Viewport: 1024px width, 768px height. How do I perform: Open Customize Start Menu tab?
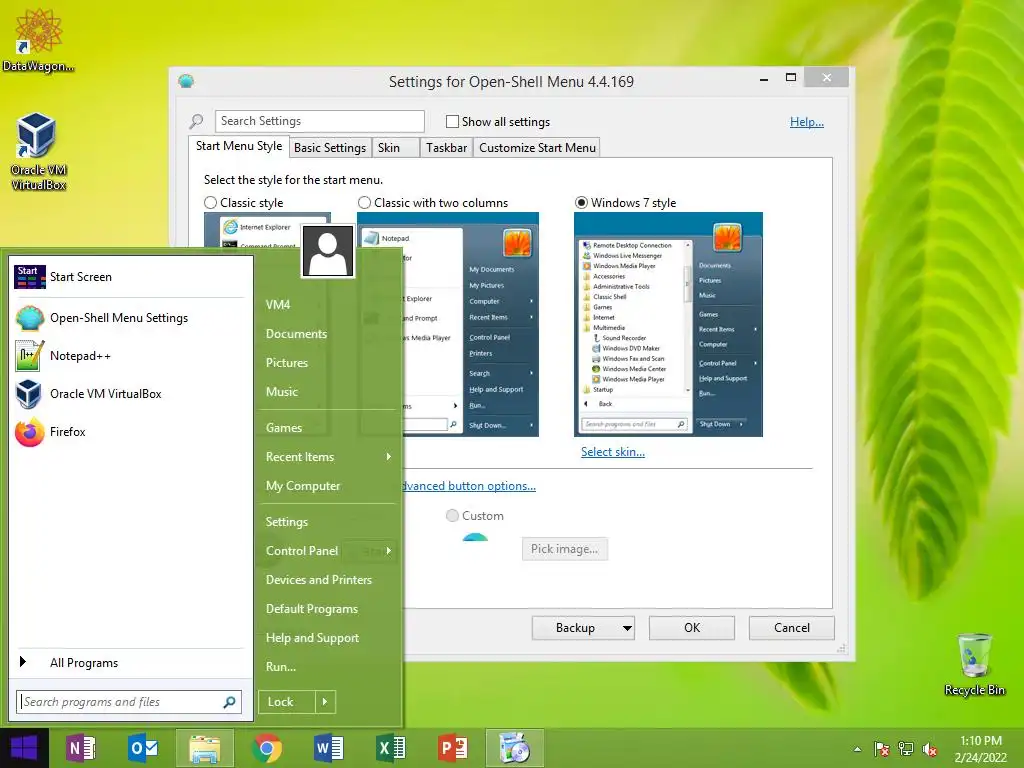pyautogui.click(x=537, y=148)
